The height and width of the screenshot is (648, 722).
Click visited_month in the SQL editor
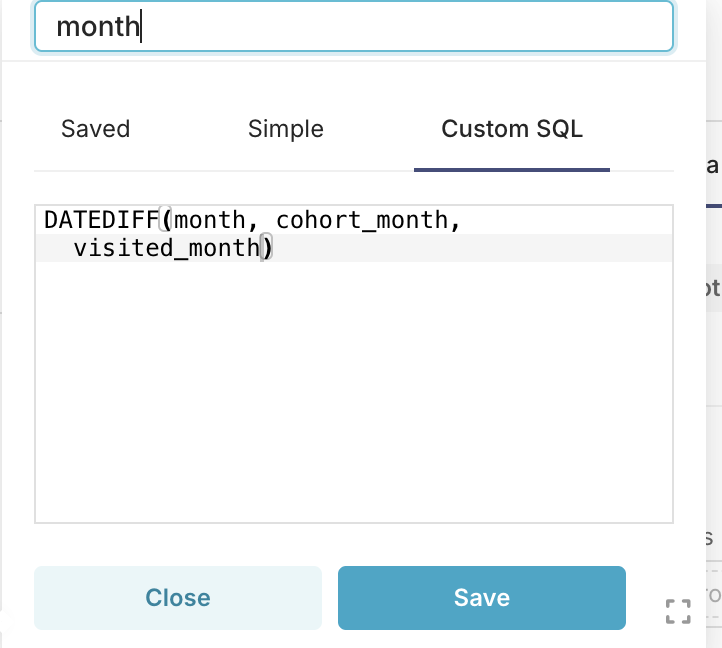click(x=166, y=248)
